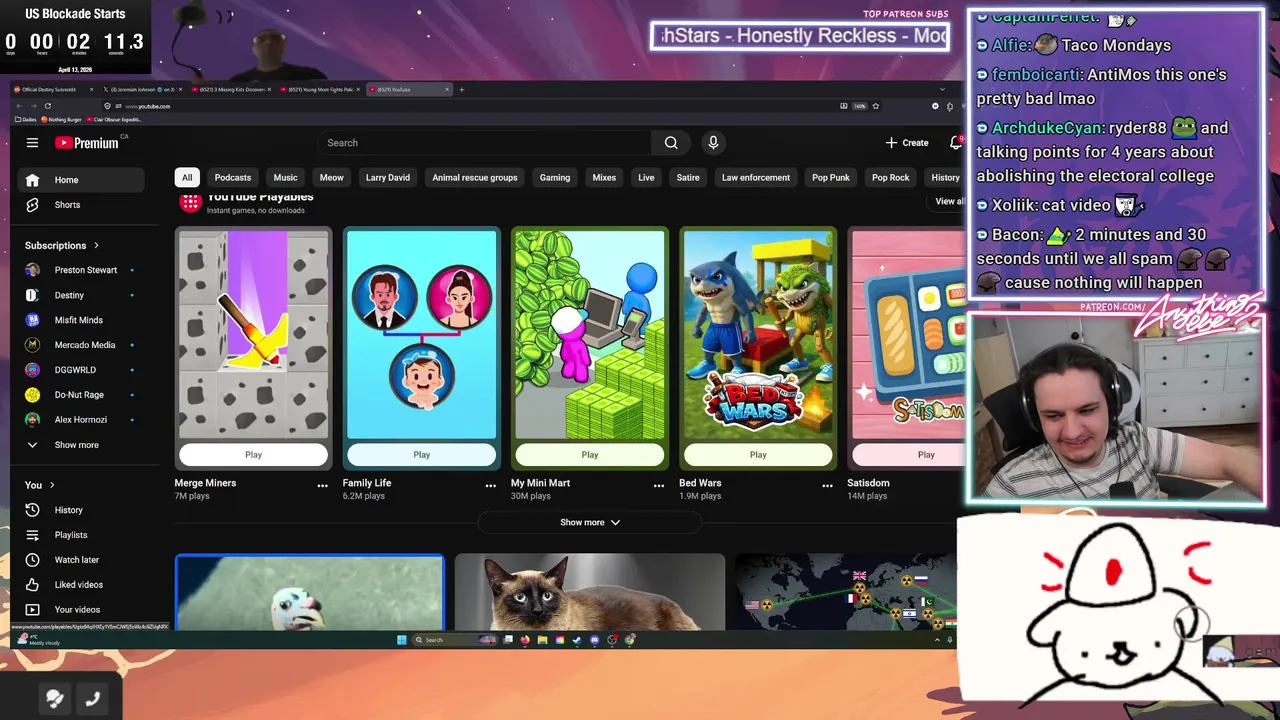1280x720 pixels.
Task: Open the Alex Hormozi subscription
Action: [x=80, y=420]
